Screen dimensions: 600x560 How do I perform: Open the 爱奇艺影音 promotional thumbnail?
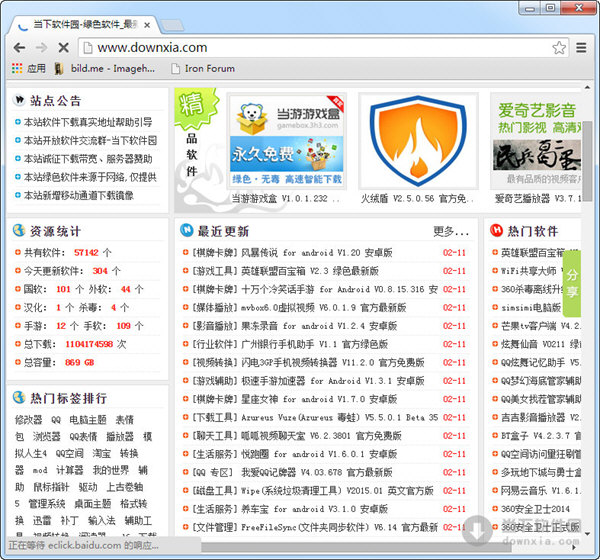point(536,141)
